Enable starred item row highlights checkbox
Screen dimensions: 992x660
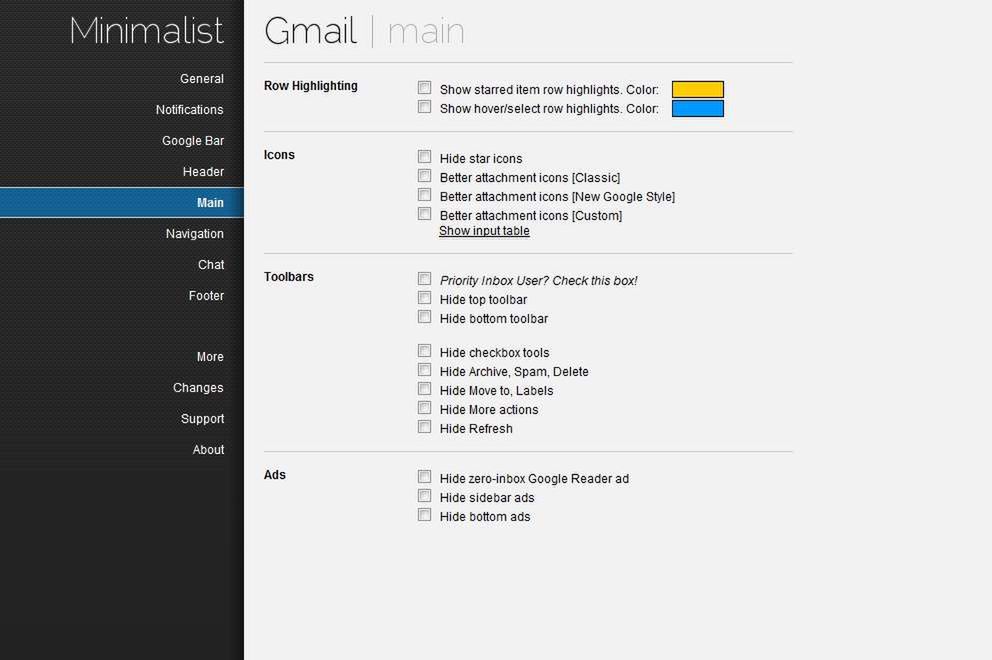[x=425, y=87]
